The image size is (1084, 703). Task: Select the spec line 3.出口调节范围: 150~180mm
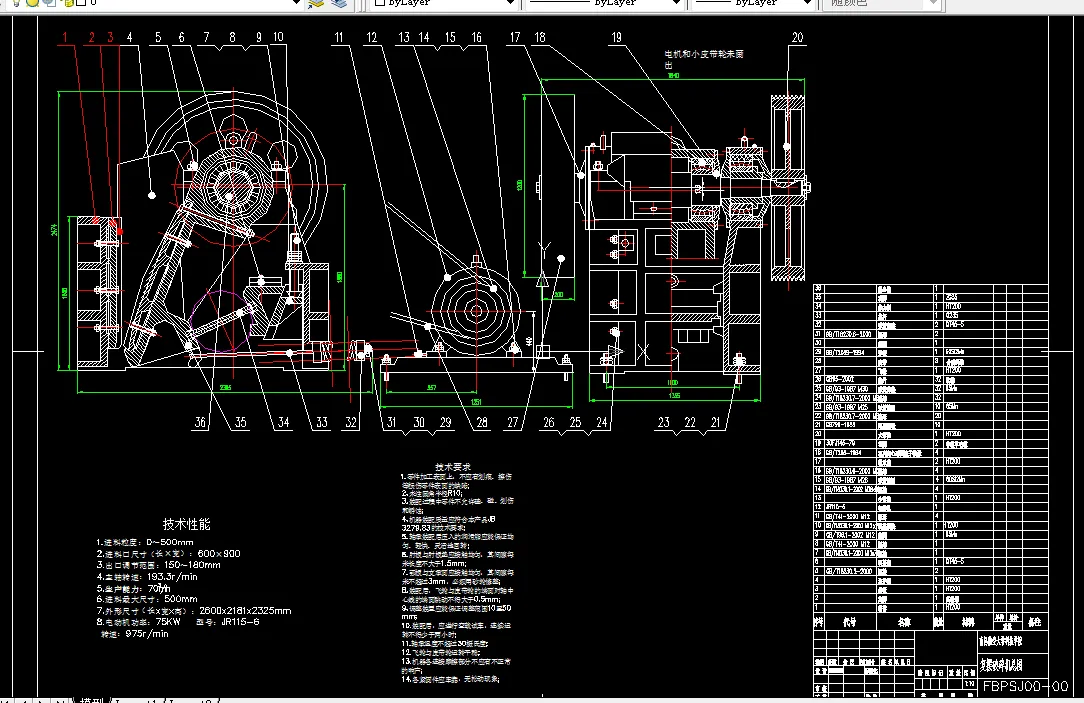(x=158, y=565)
